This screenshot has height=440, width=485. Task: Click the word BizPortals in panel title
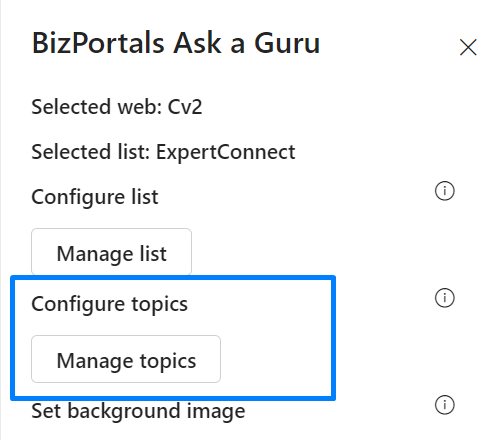pos(98,43)
